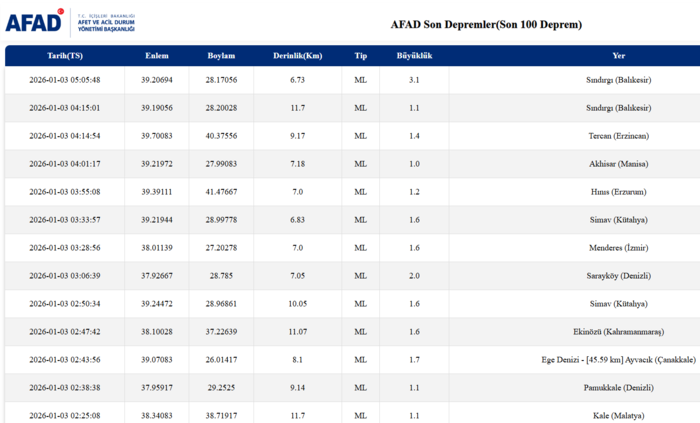Click depth value 10.05
The height and width of the screenshot is (423, 700).
point(297,303)
